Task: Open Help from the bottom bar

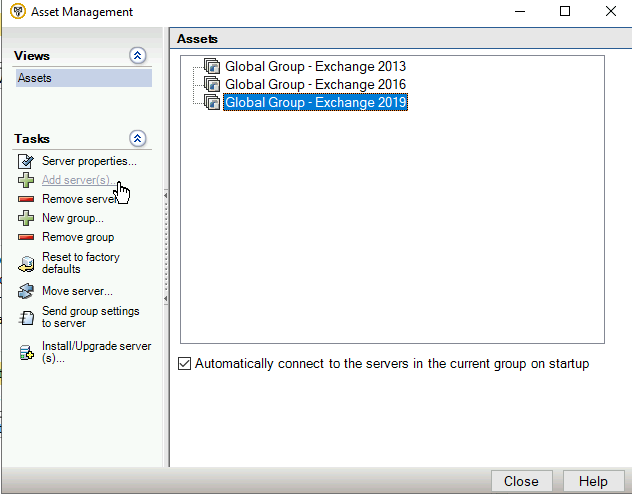Action: [593, 482]
